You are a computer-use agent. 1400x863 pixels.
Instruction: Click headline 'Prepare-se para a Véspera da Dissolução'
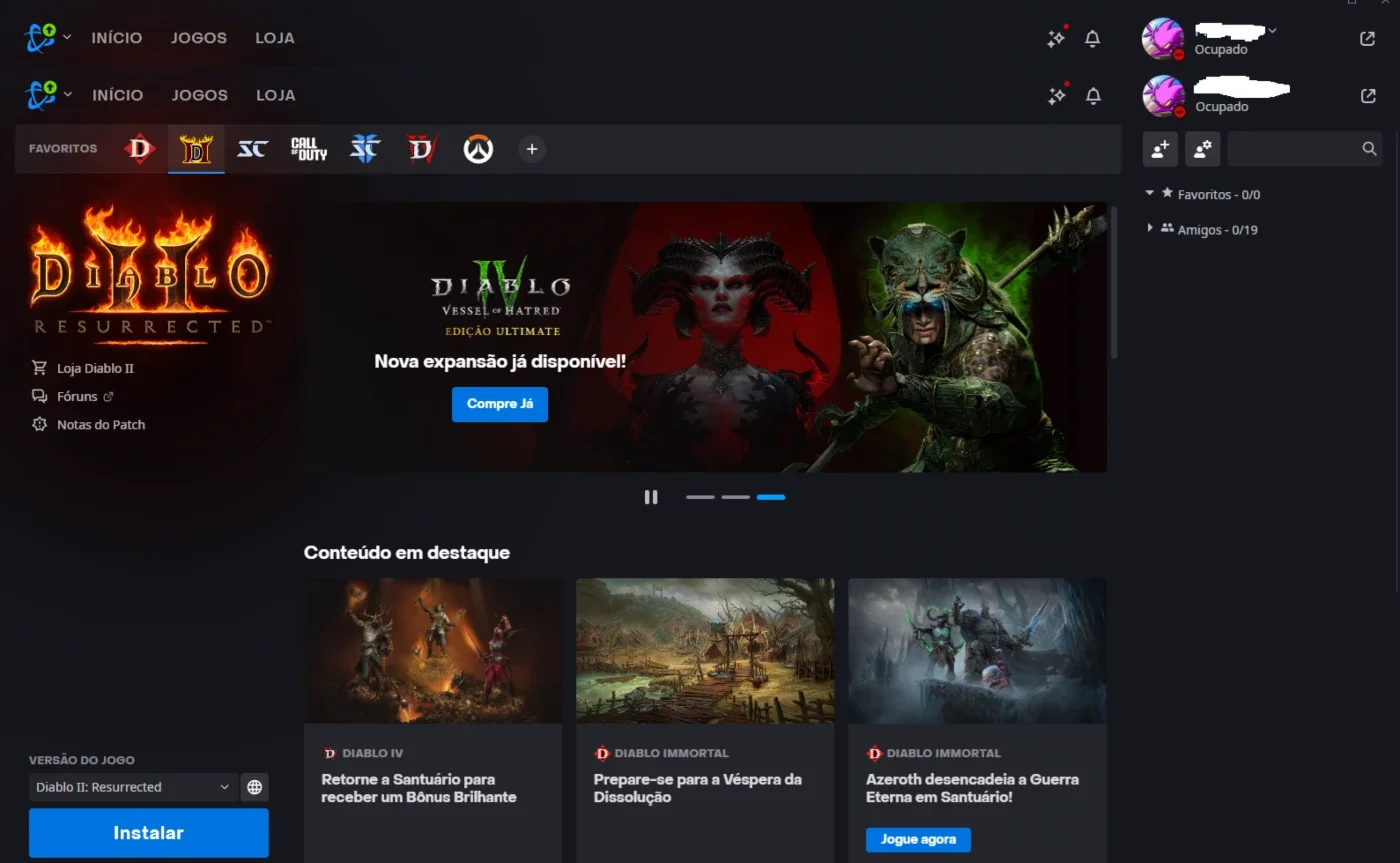698,788
